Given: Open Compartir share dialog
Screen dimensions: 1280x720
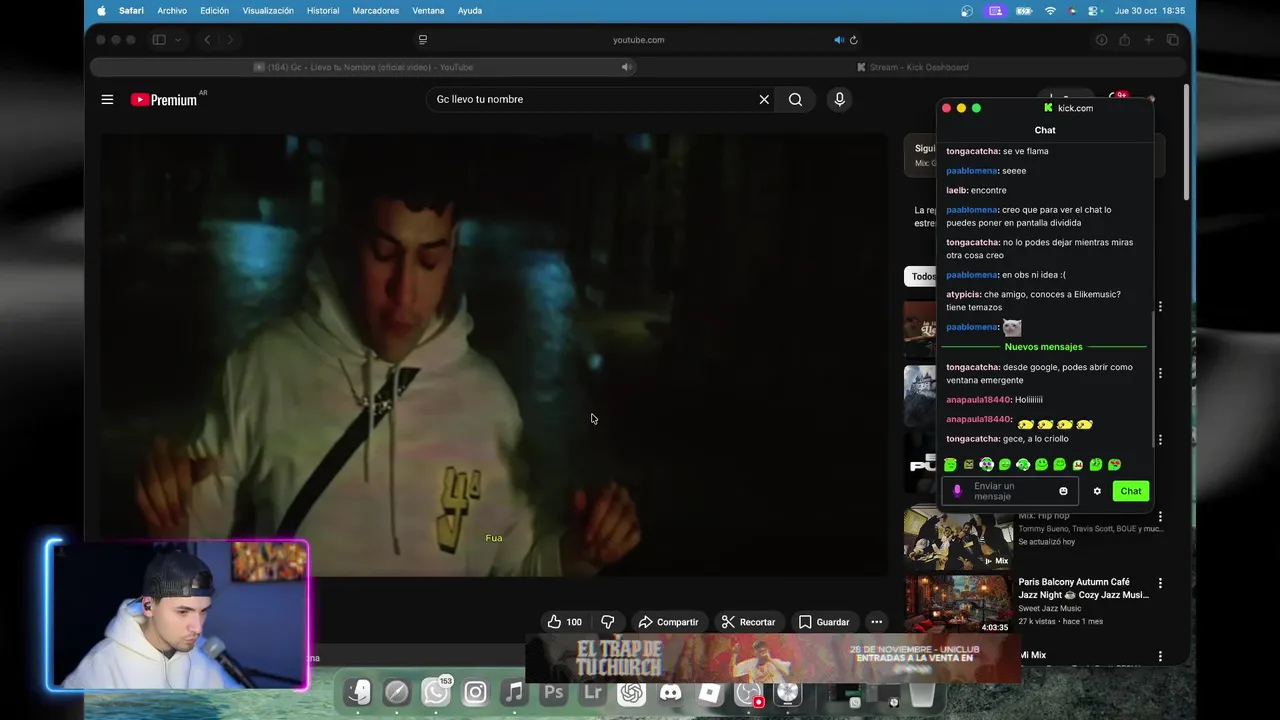Looking at the screenshot, I should click(x=668, y=622).
